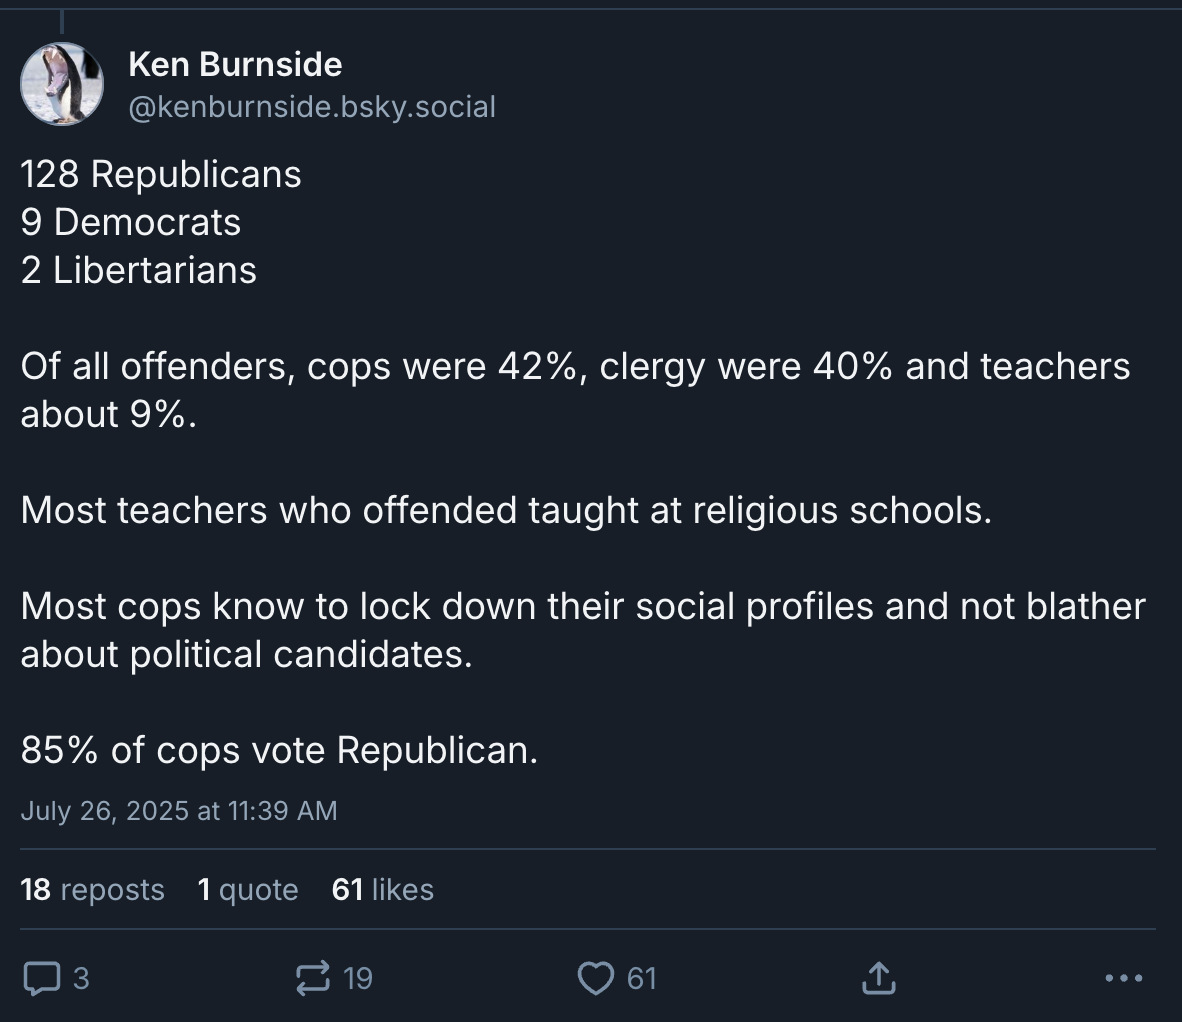Screen dimensions: 1182x1022
Task: Select the handle @kenburnside.bsky.social
Action: 311,106
